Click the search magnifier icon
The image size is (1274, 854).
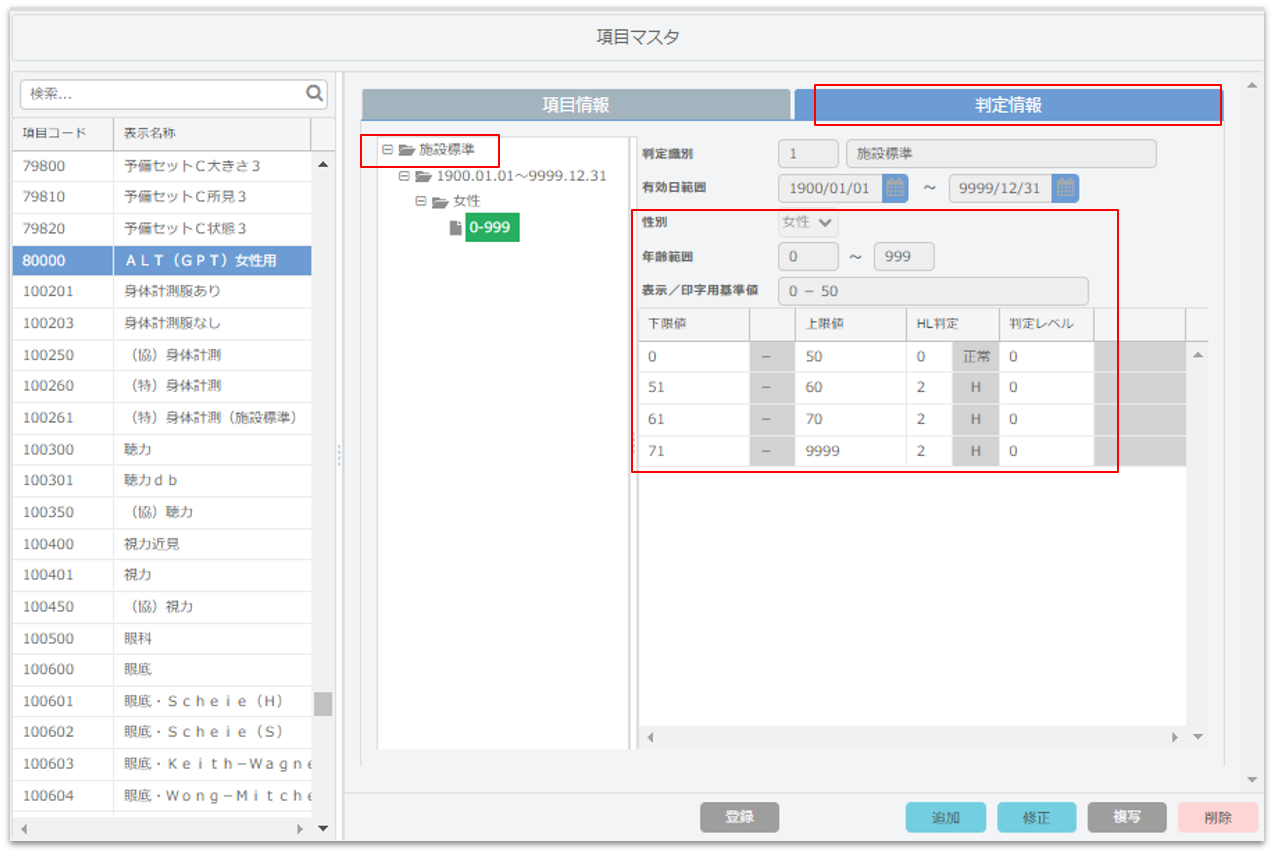(x=315, y=94)
